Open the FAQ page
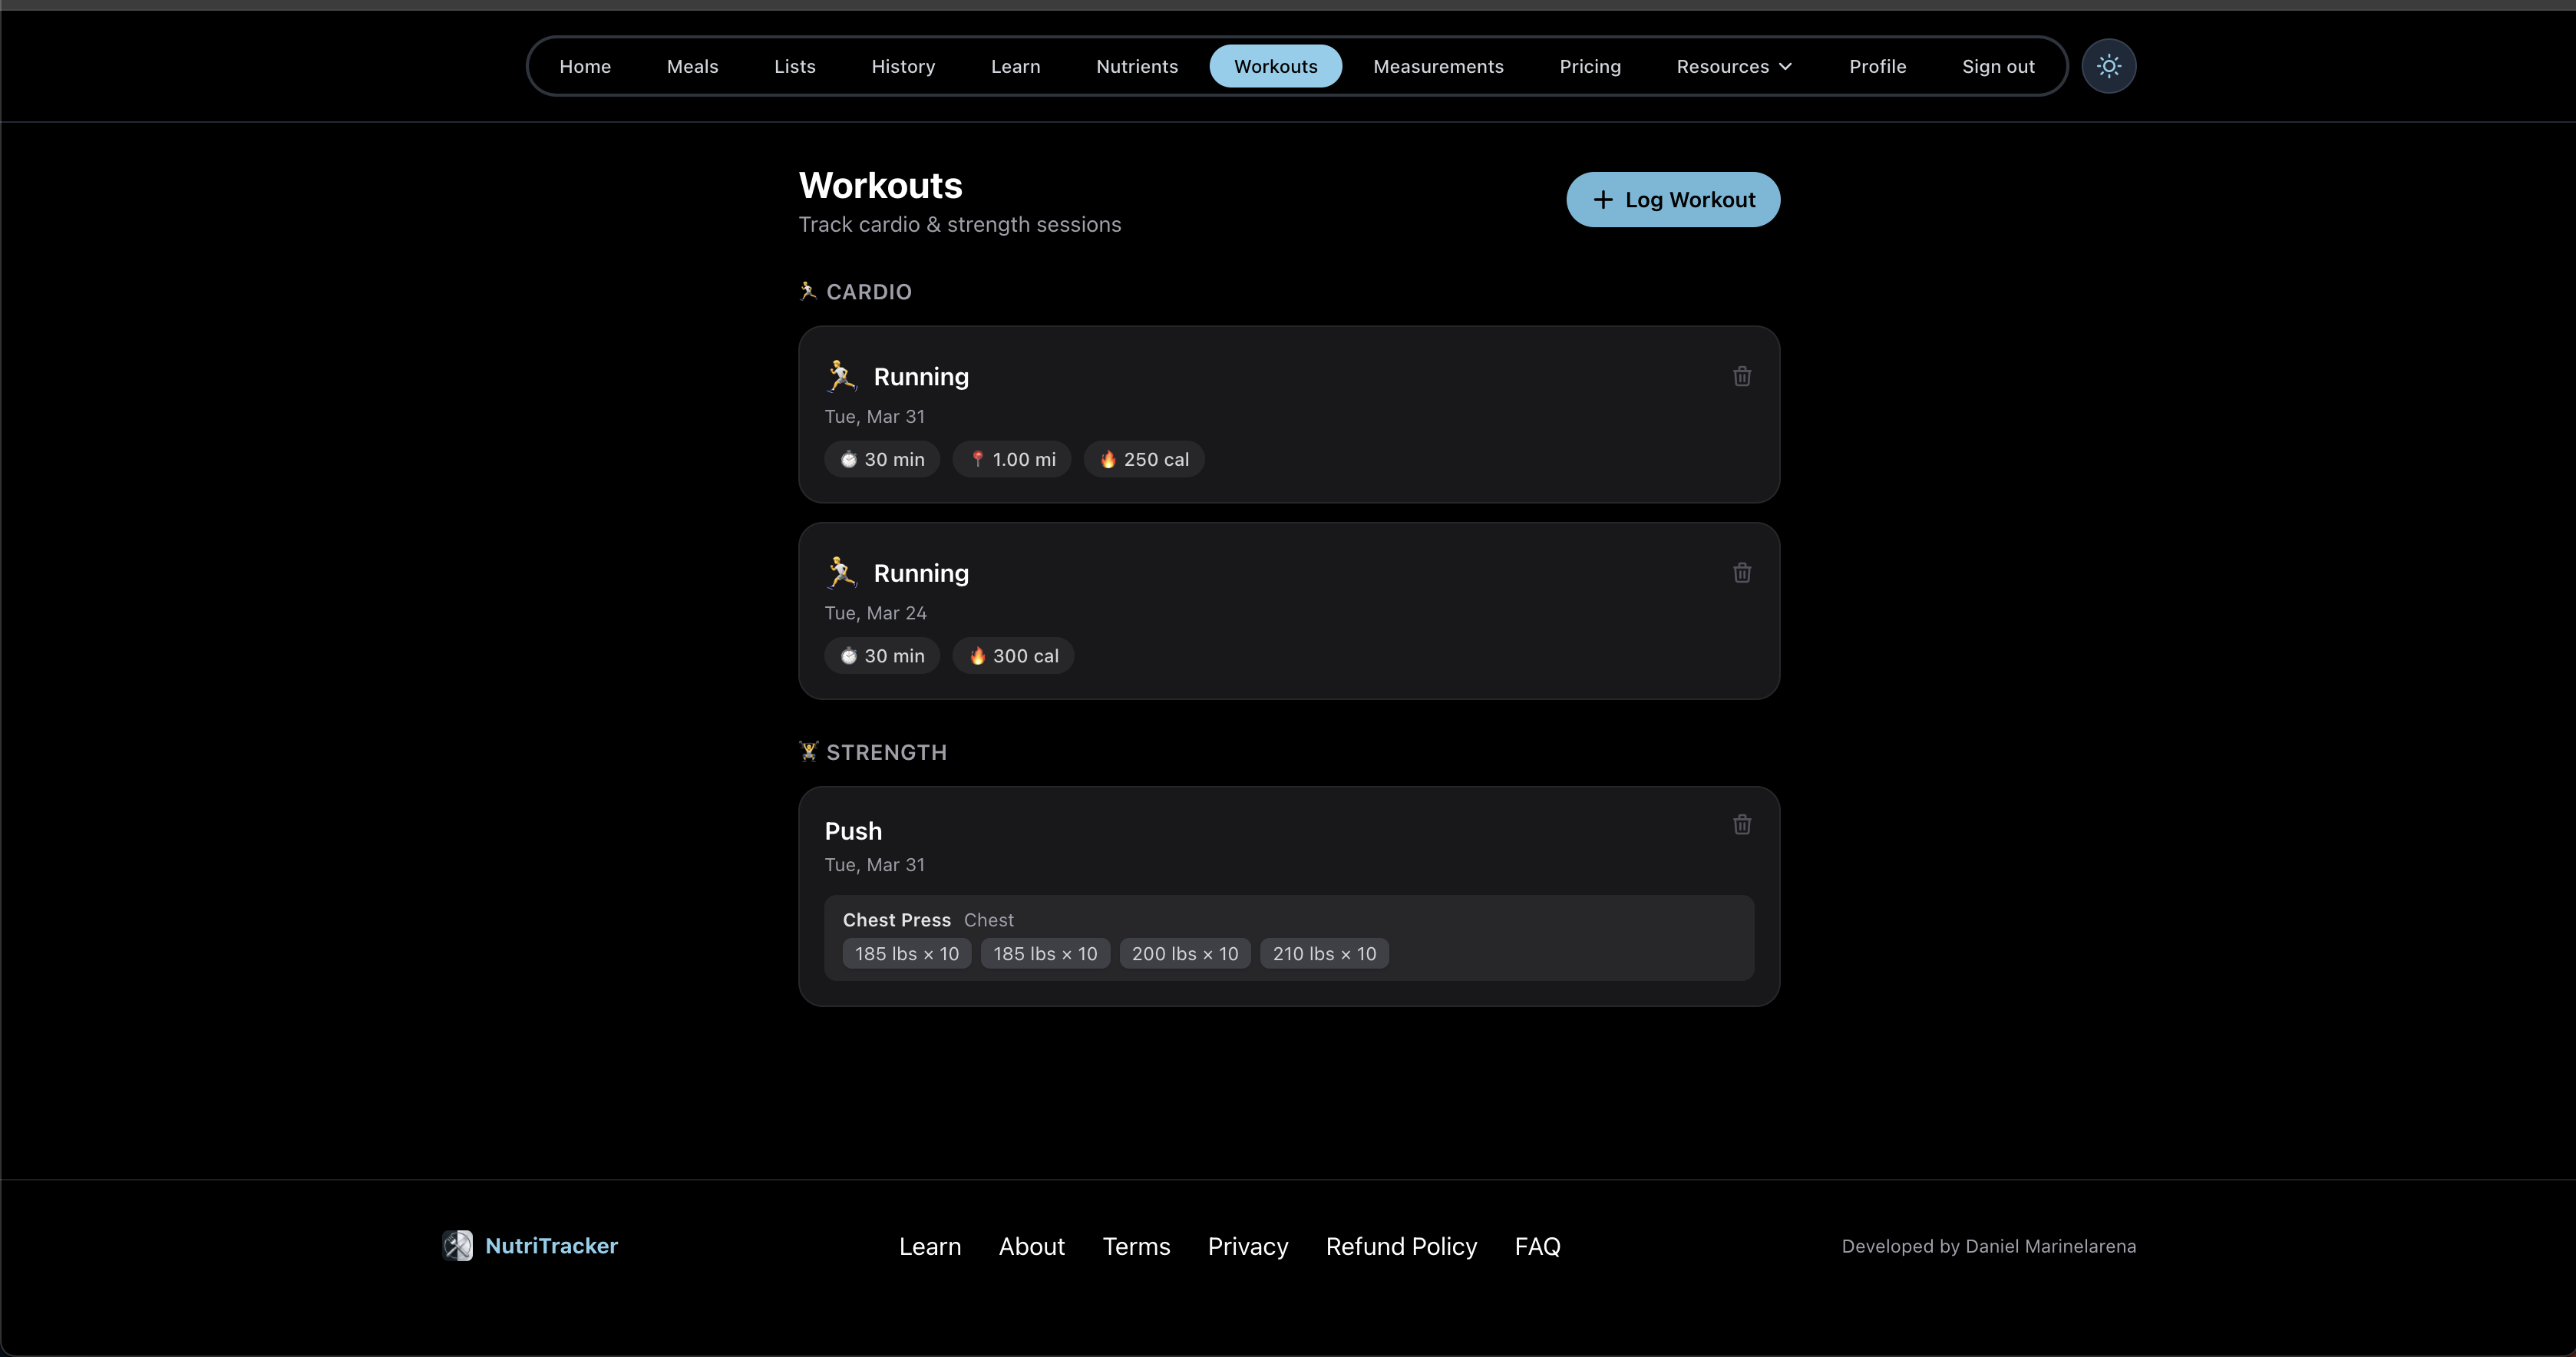Screen dimensions: 2576x1357 (1537, 1245)
